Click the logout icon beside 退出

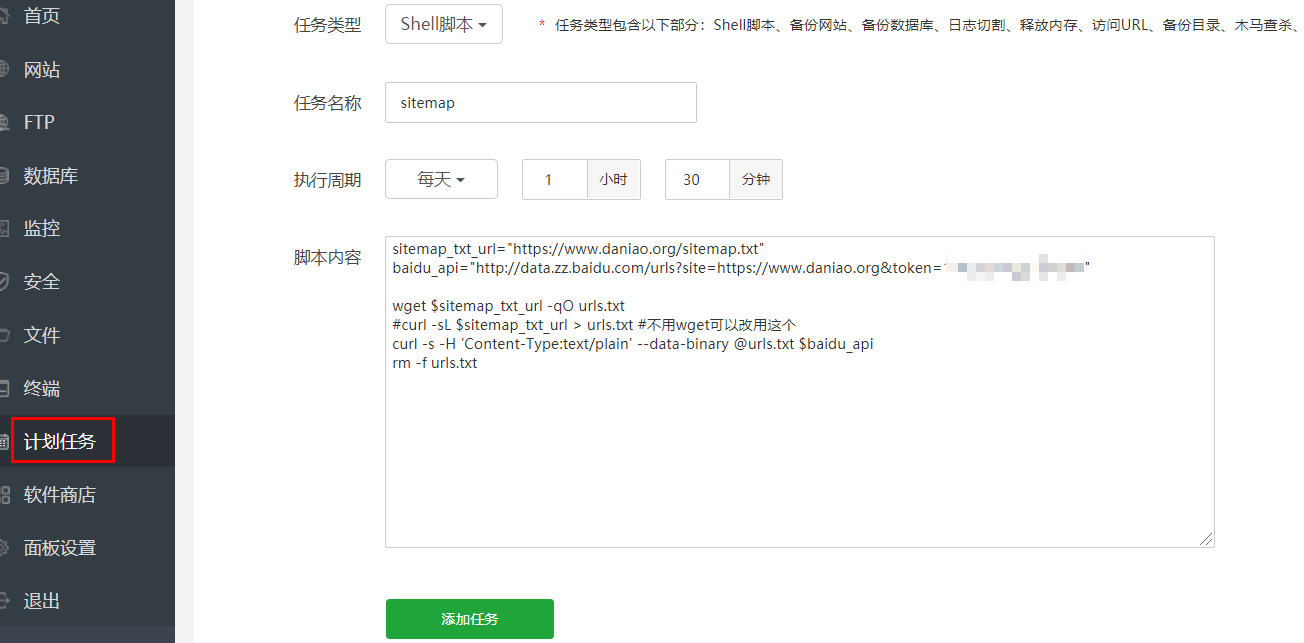pyautogui.click(x=4, y=601)
